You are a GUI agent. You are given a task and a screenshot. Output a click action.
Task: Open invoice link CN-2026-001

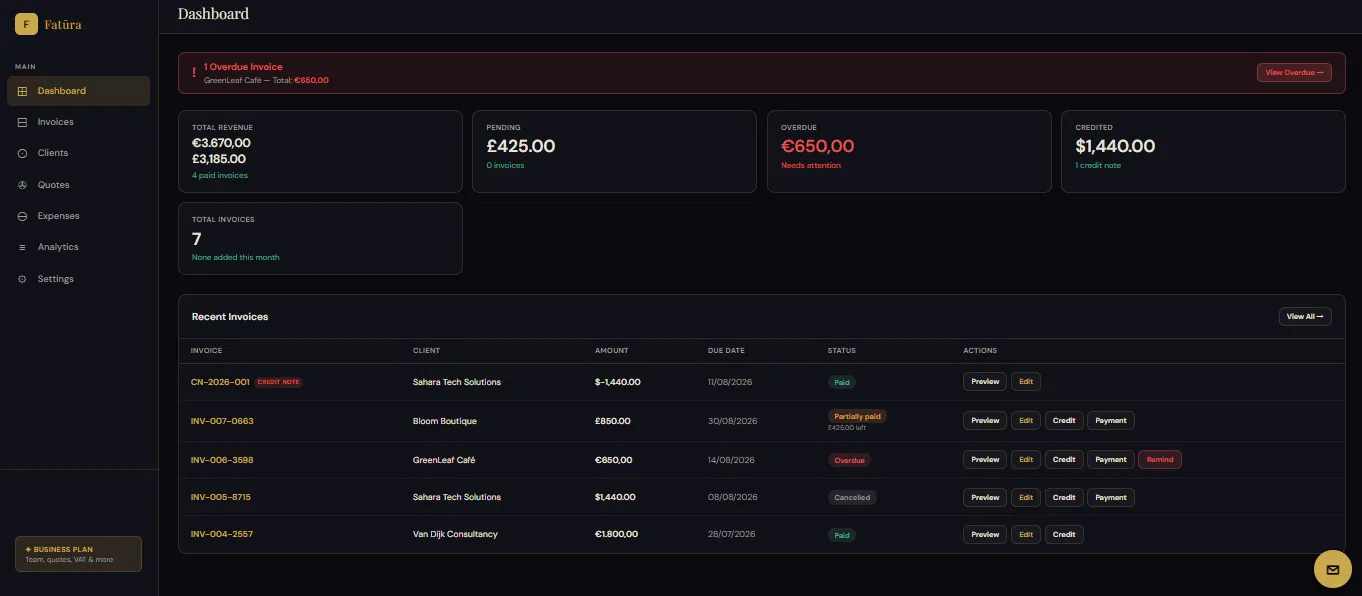[x=220, y=382]
